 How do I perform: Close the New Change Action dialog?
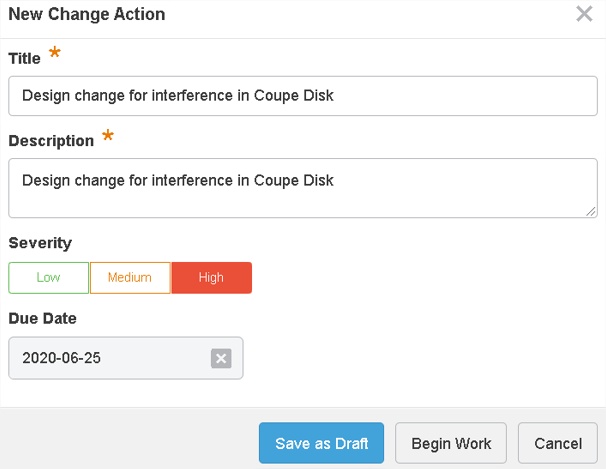[584, 14]
